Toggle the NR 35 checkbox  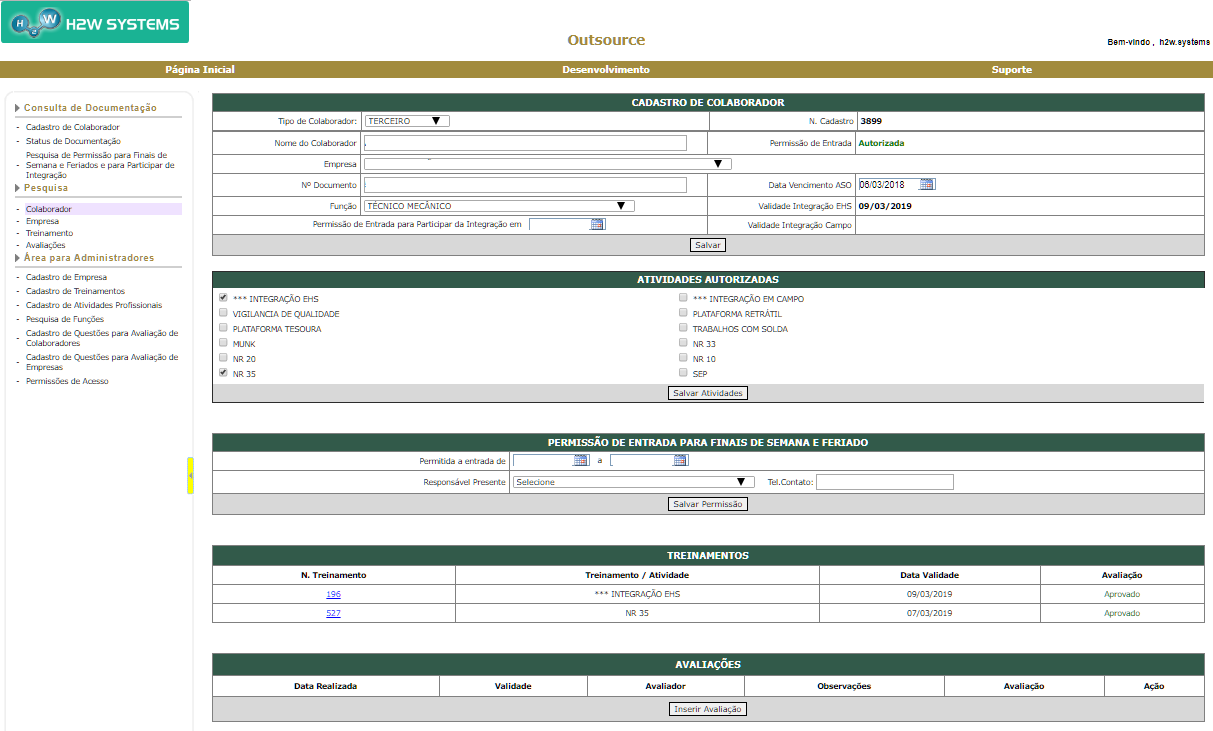[223, 373]
